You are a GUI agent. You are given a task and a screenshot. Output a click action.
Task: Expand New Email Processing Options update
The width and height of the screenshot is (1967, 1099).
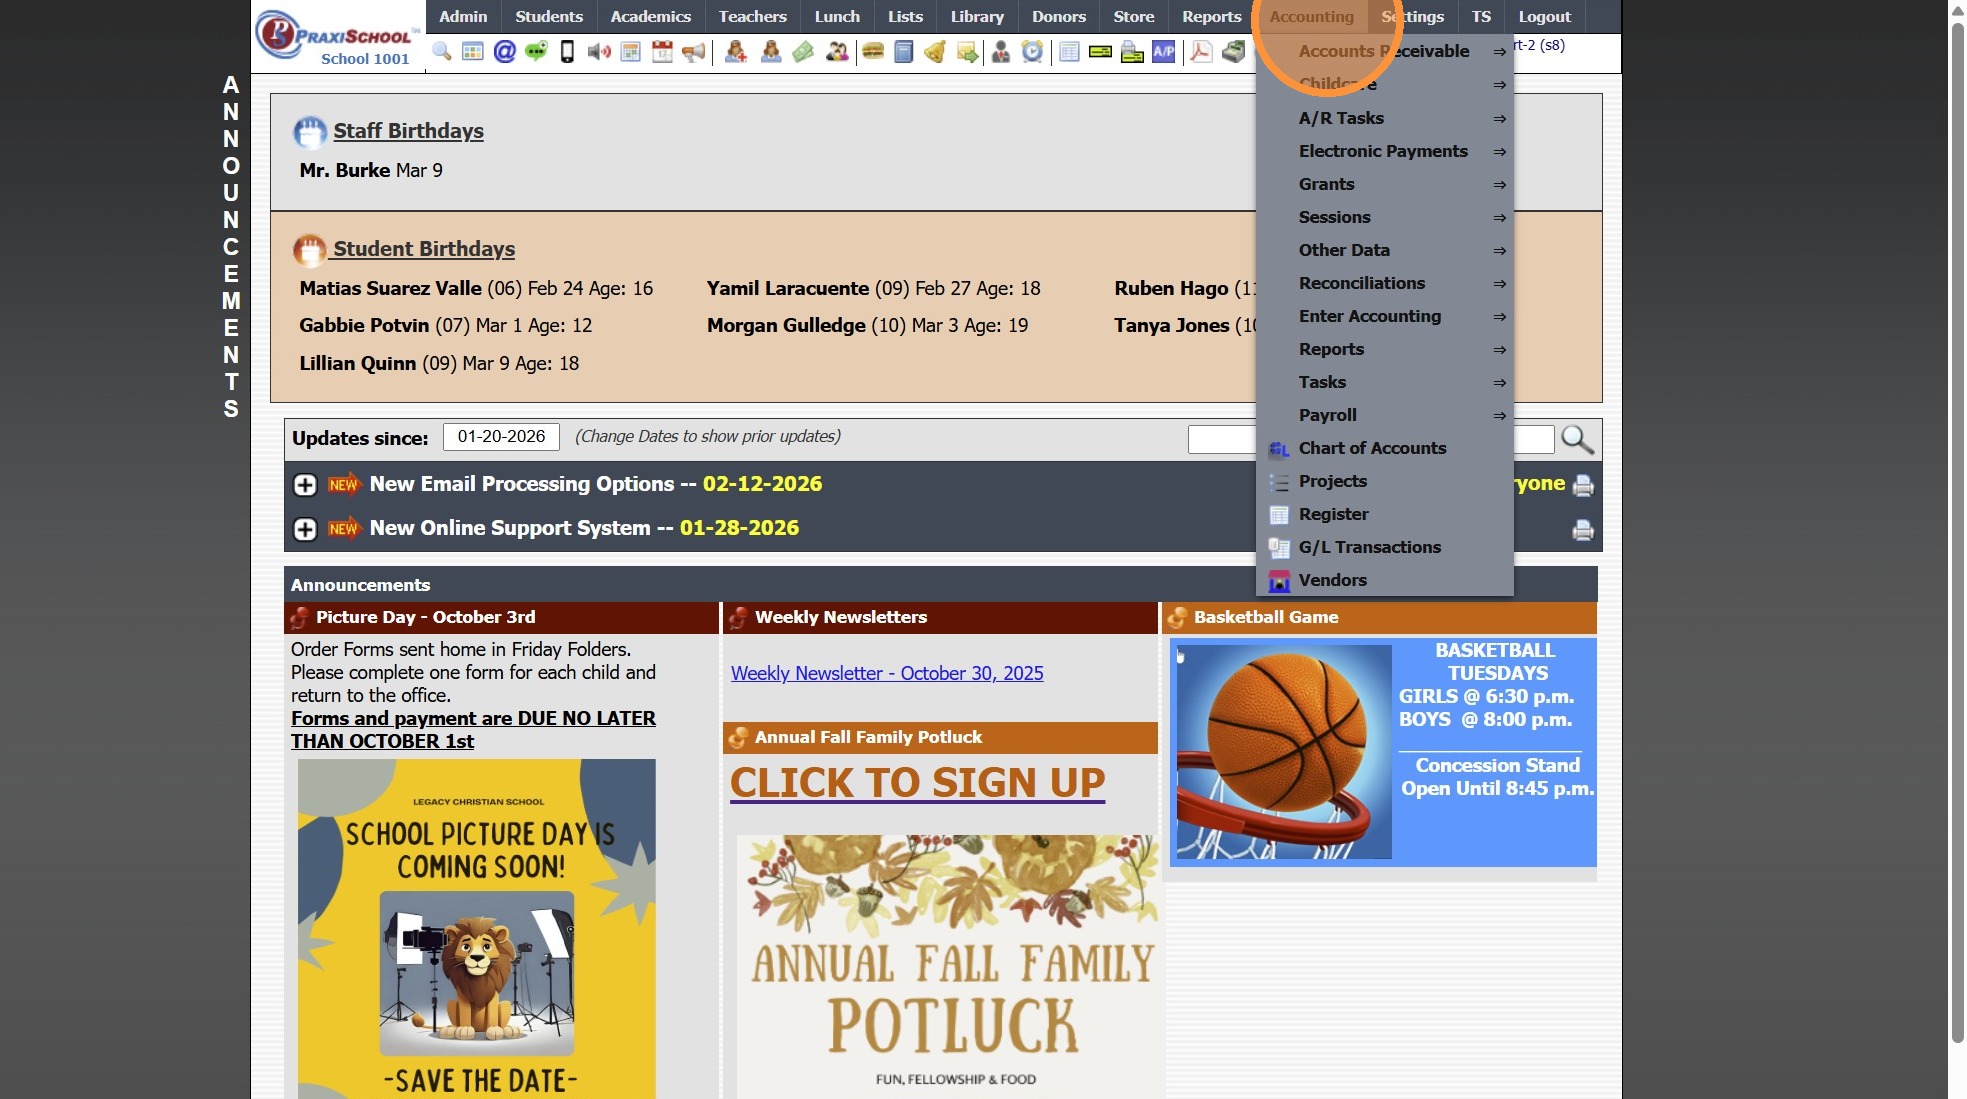[305, 485]
